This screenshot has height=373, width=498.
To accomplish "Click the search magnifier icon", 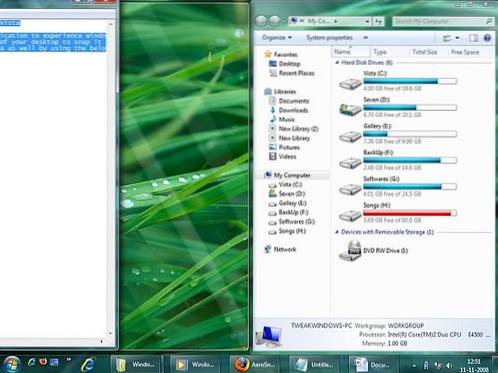I will (x=489, y=21).
